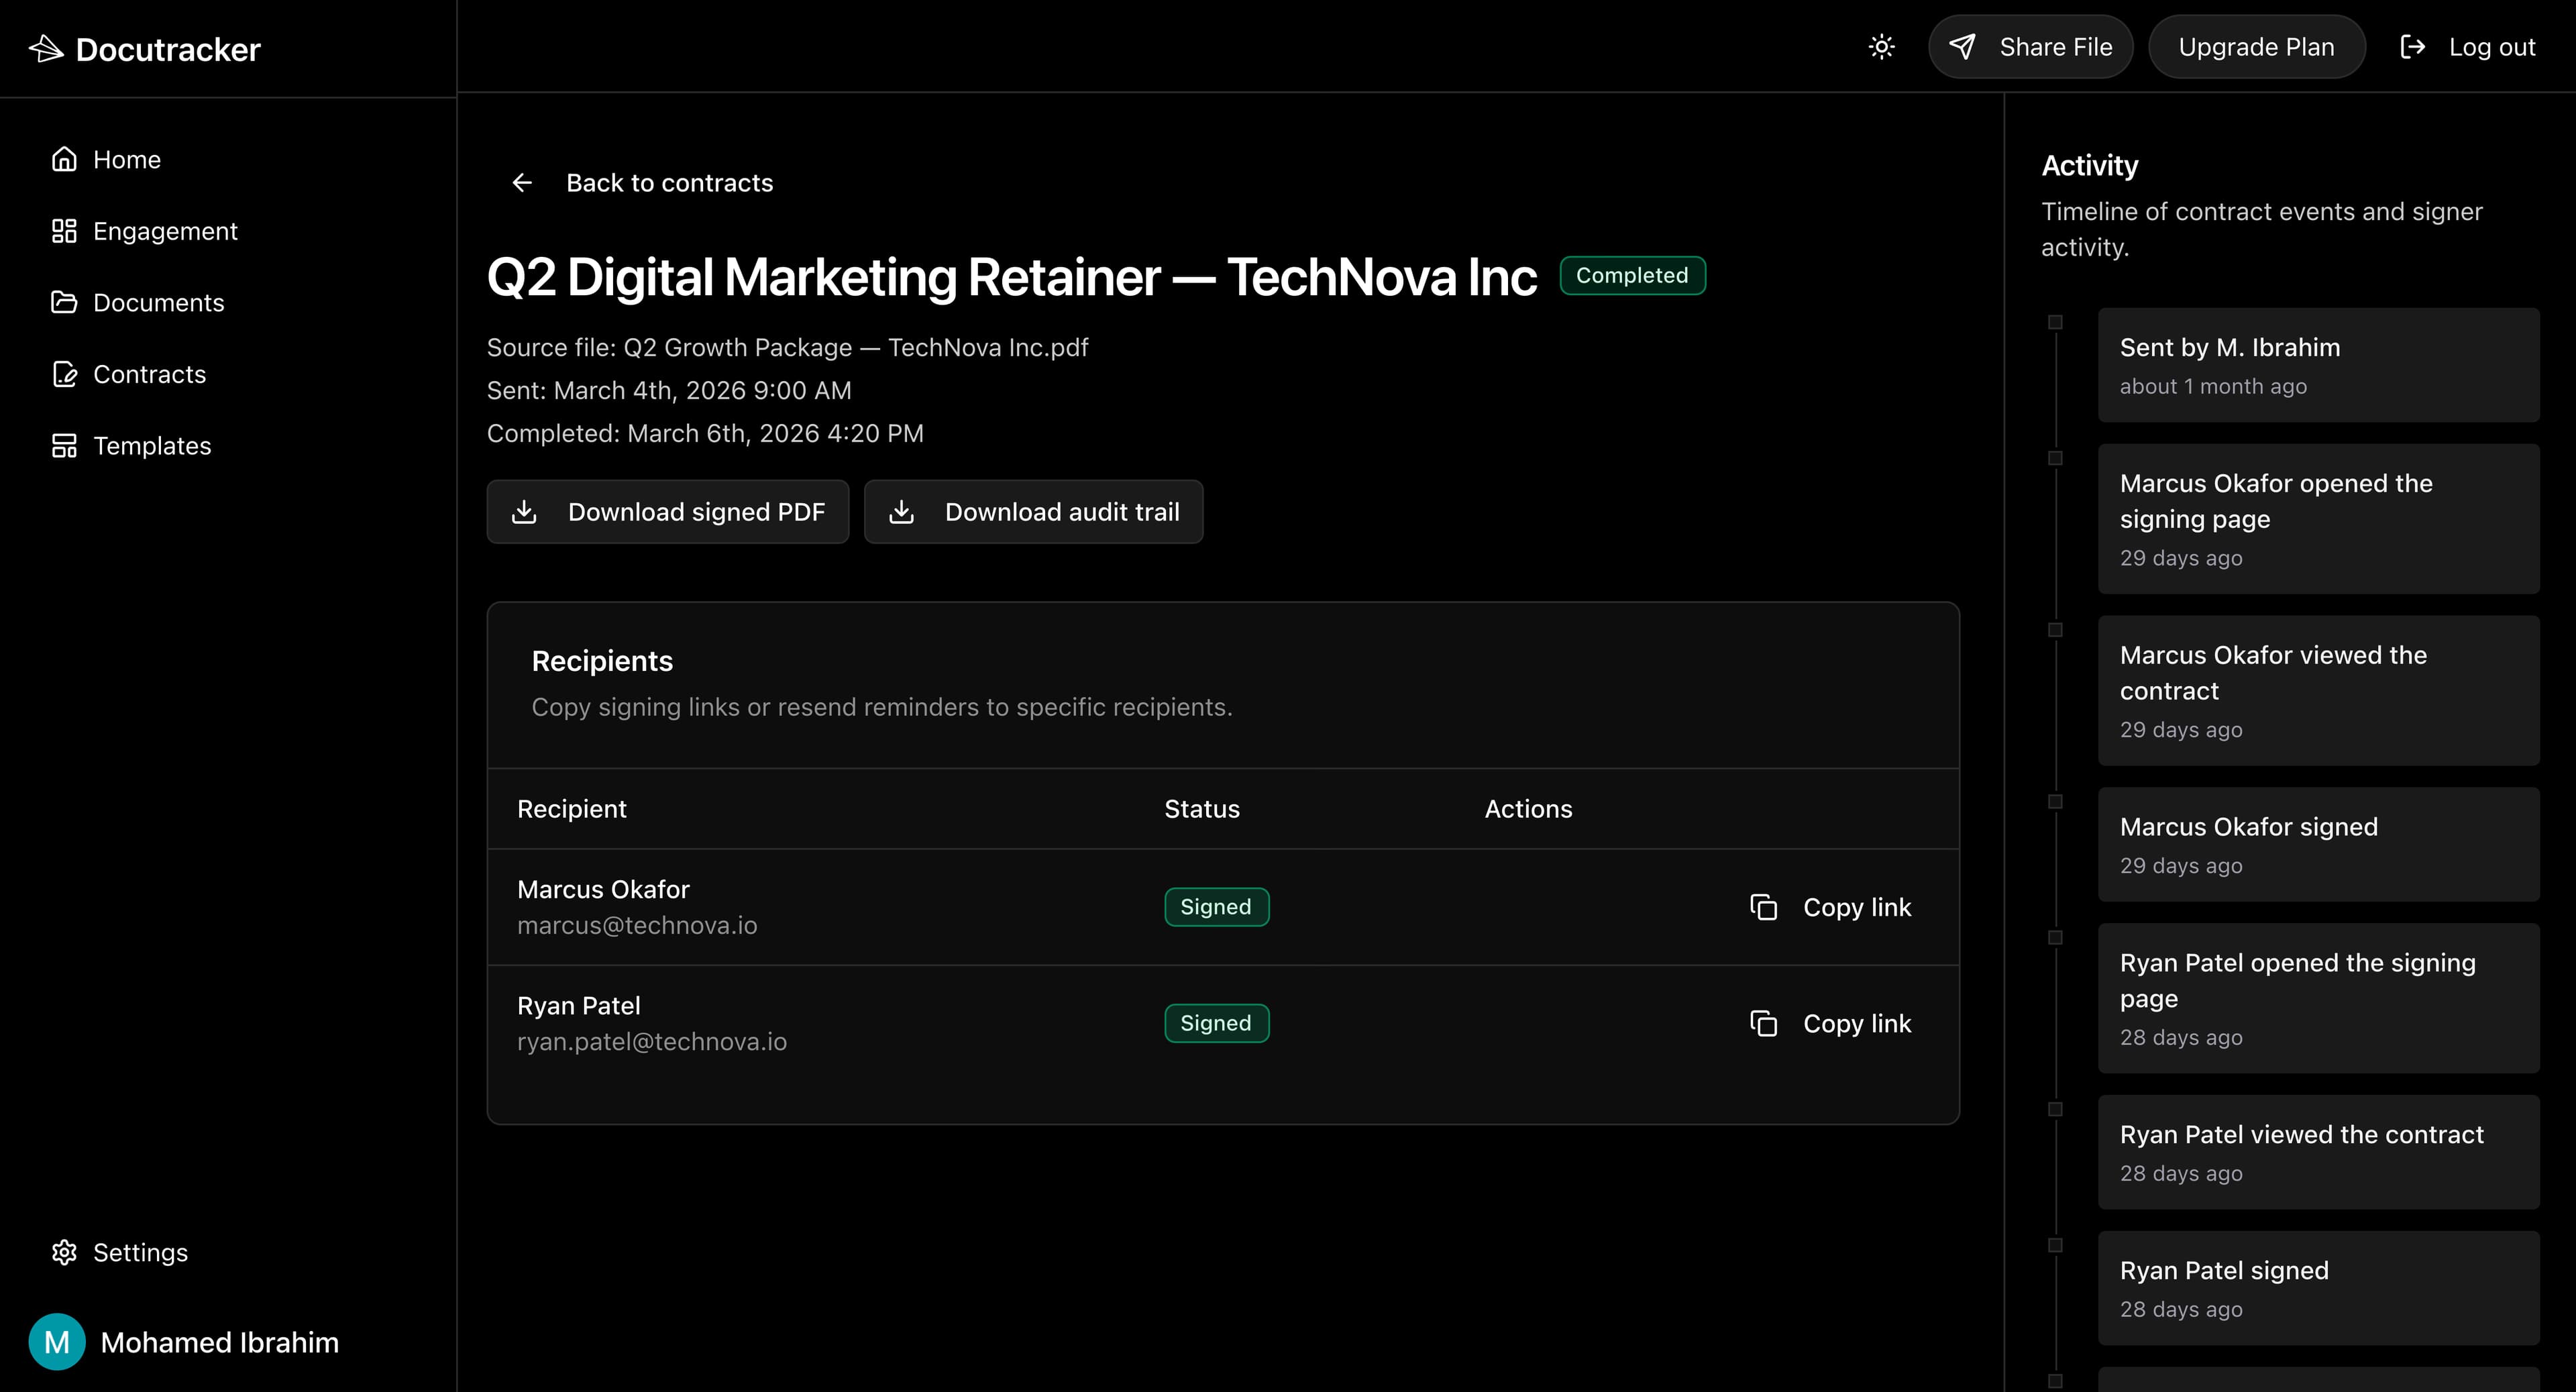The height and width of the screenshot is (1392, 2576).
Task: Click the Documents folder icon
Action: [64, 302]
